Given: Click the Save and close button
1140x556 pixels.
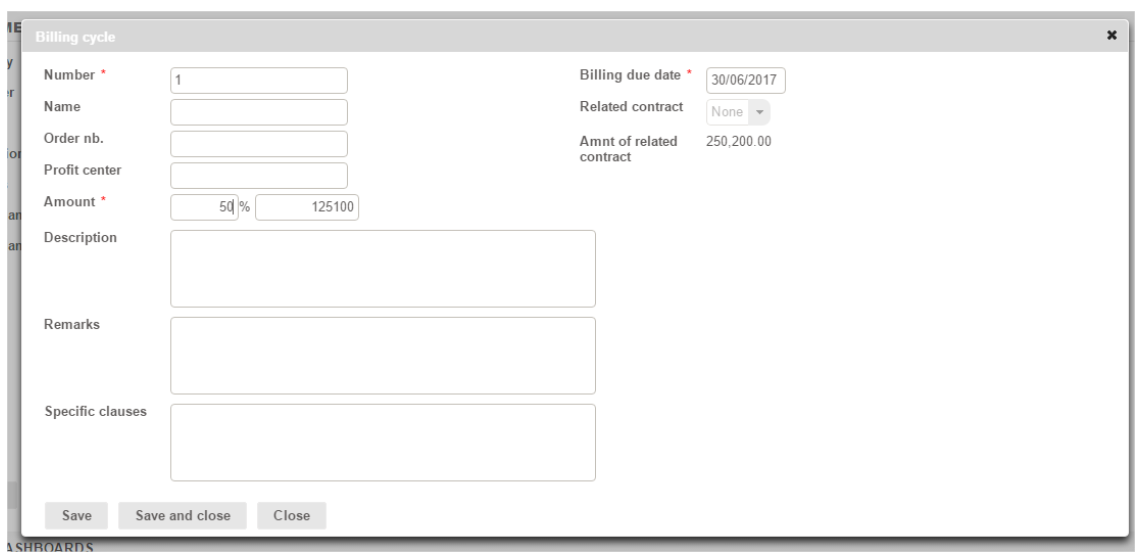Looking at the screenshot, I should 183,515.
